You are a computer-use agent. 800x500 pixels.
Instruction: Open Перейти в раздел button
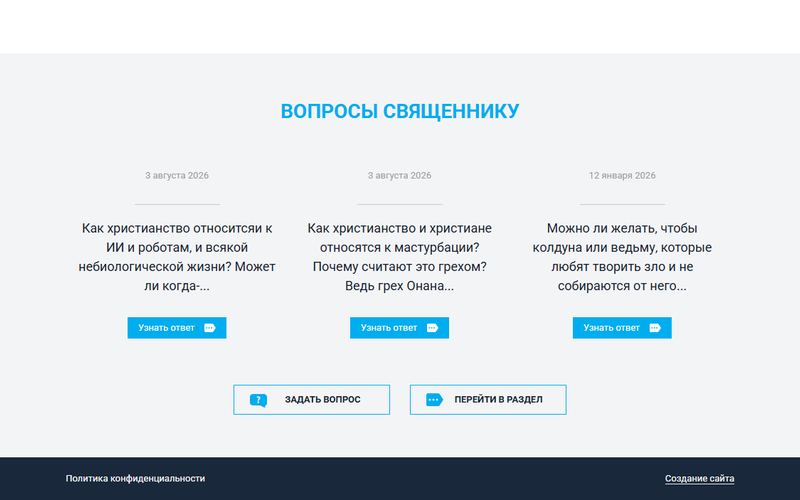[488, 400]
